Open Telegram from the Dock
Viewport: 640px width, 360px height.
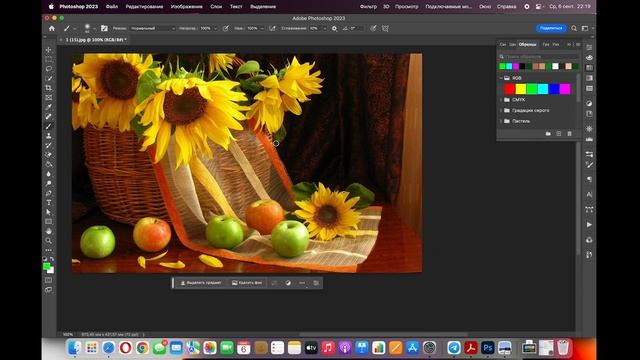pyautogui.click(x=453, y=348)
